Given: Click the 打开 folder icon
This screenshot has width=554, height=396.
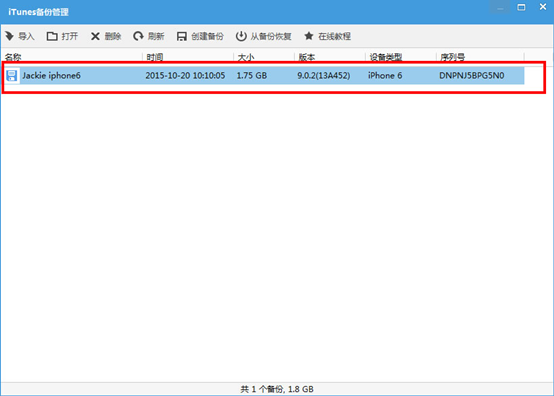Looking at the screenshot, I should click(x=52, y=36).
